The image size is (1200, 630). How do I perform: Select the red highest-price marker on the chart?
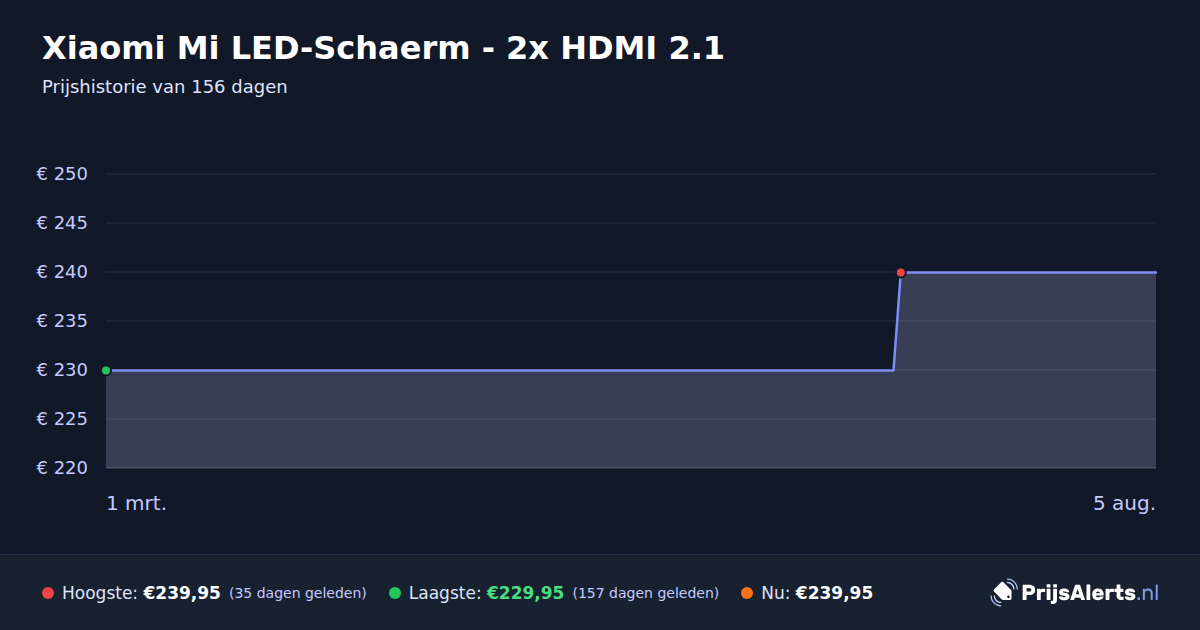pos(901,272)
